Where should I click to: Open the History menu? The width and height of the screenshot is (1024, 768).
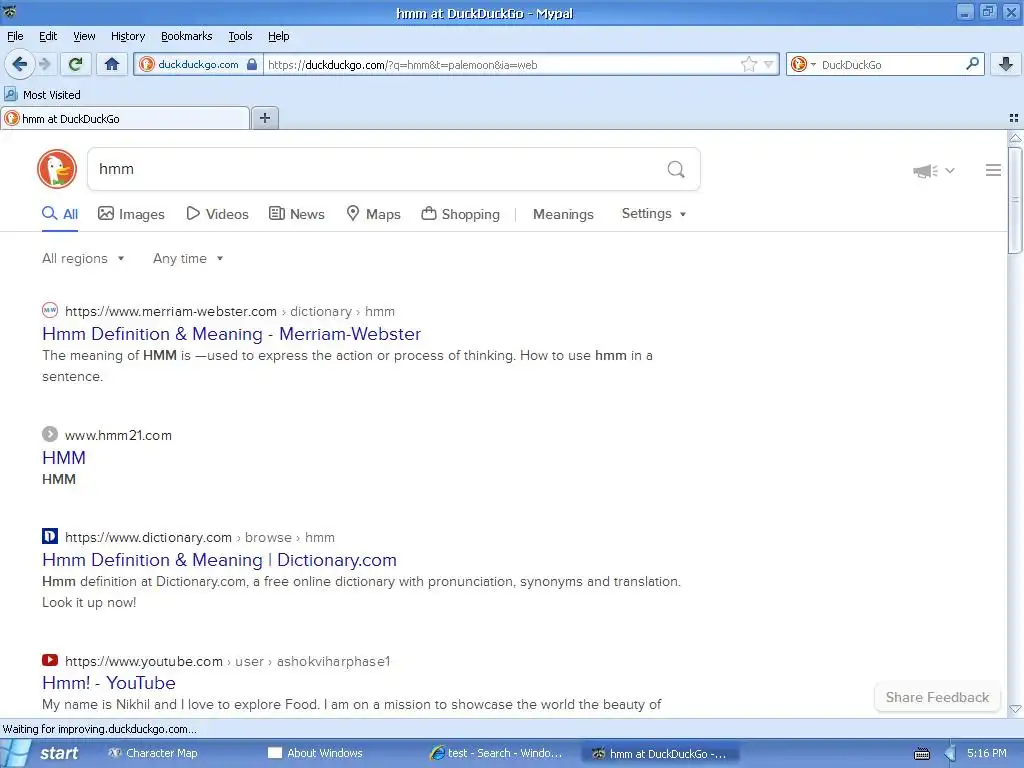coord(127,36)
